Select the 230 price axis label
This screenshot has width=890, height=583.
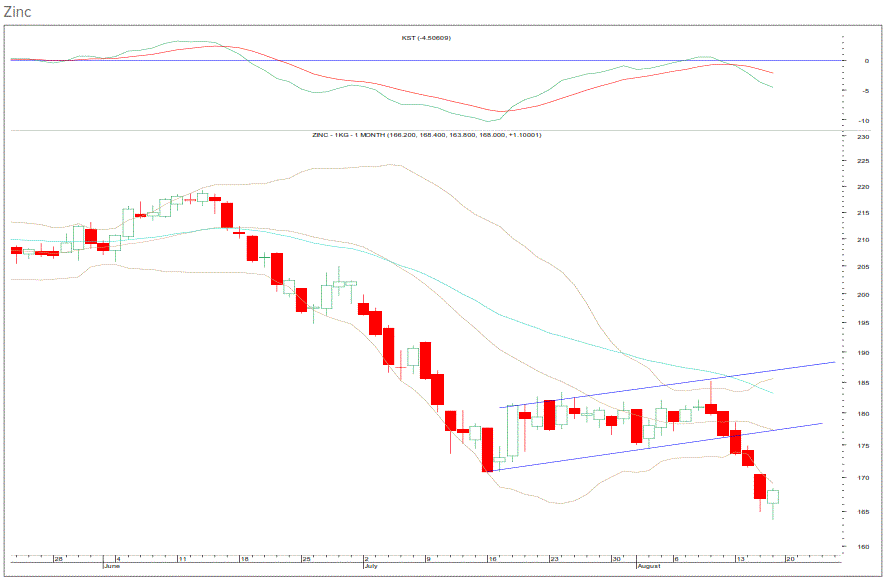(863, 137)
